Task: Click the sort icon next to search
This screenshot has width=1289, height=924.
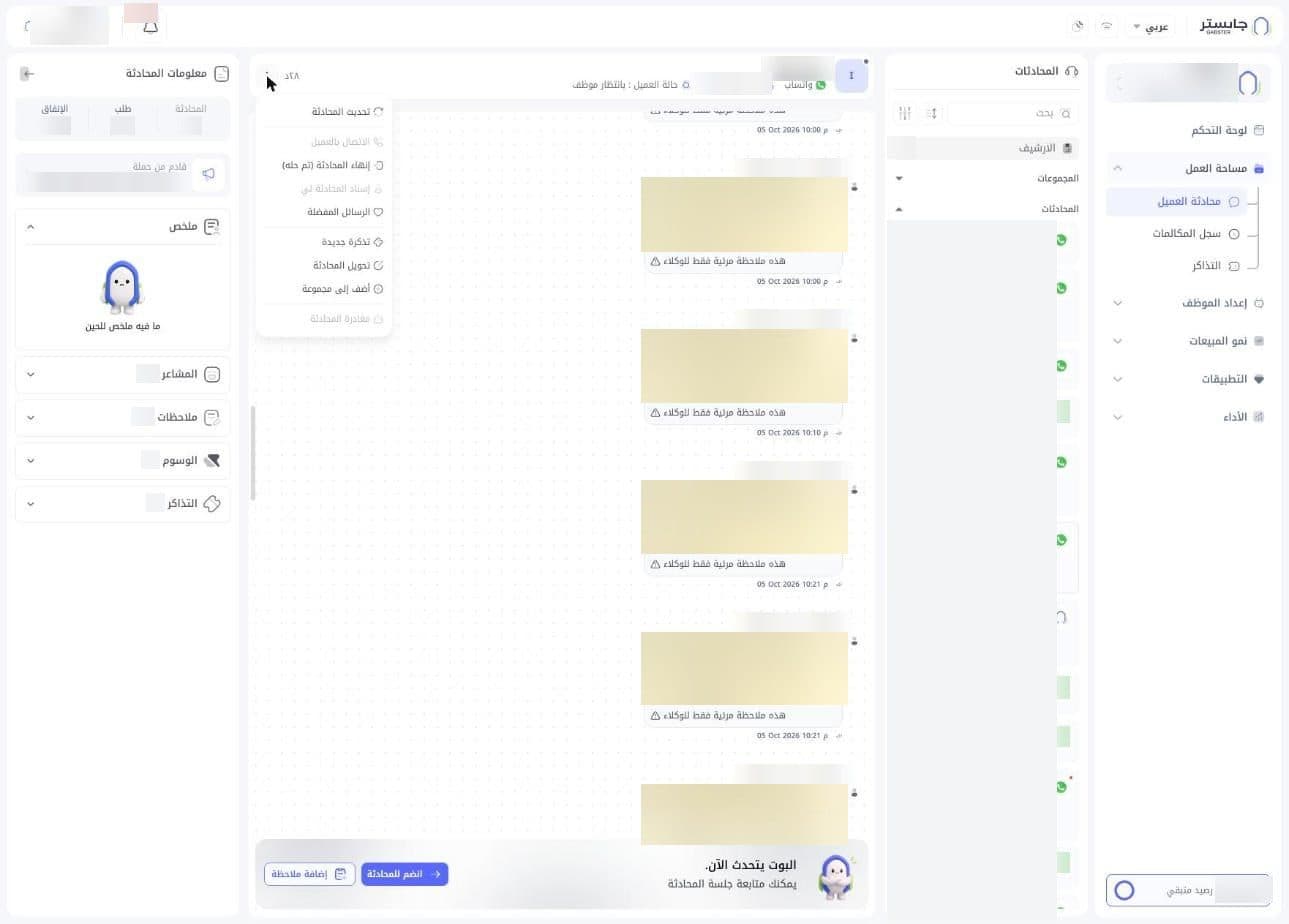Action: 932,113
